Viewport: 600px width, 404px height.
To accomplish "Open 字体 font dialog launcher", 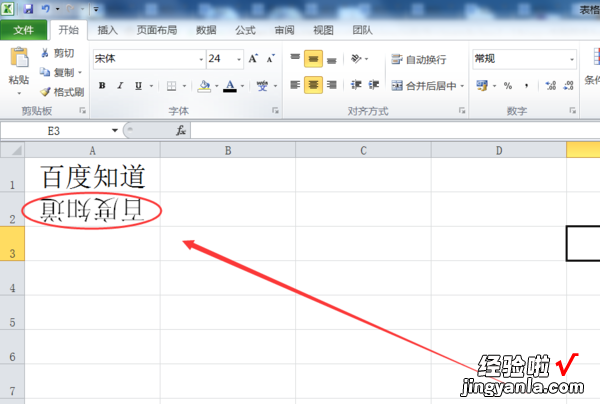I will [x=275, y=111].
